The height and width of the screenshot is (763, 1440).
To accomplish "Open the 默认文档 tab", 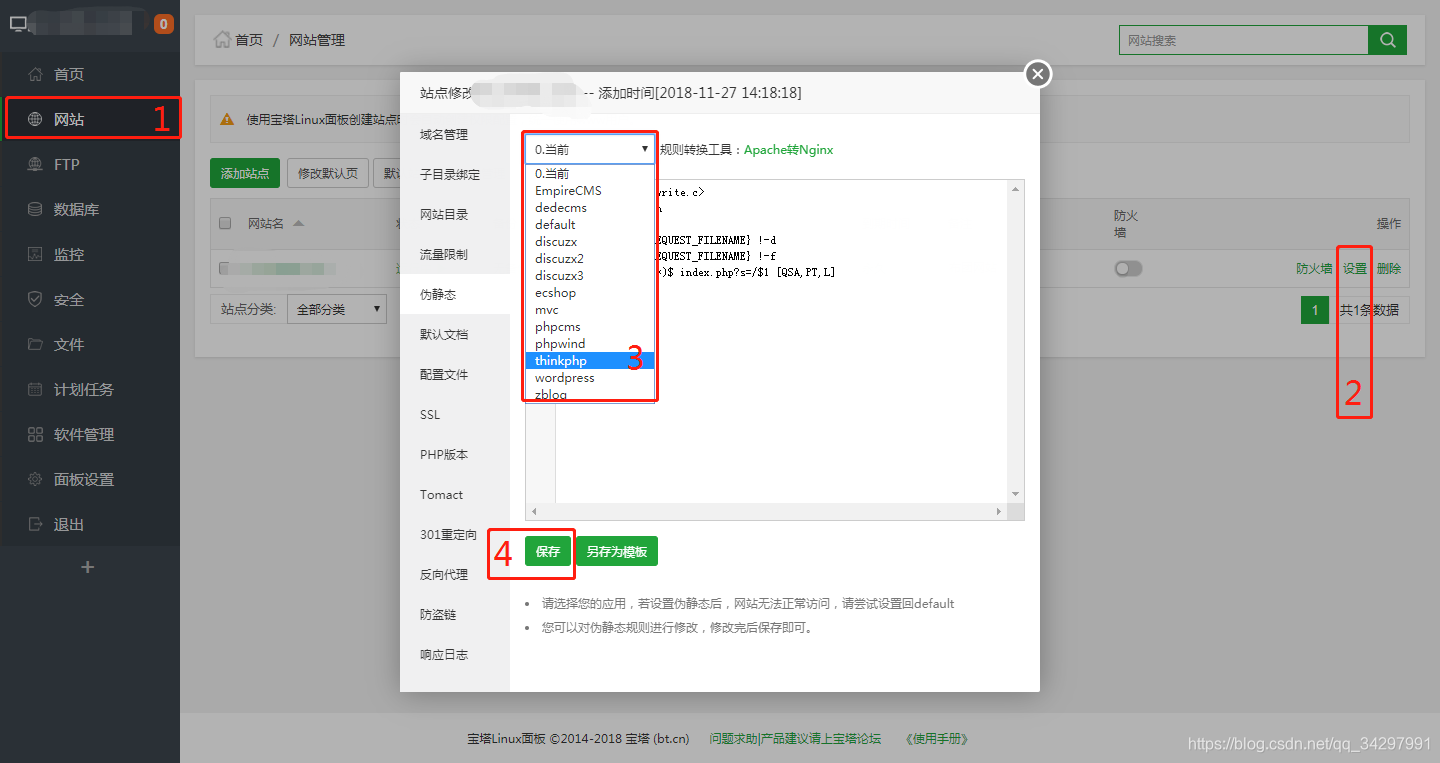I will (x=455, y=334).
